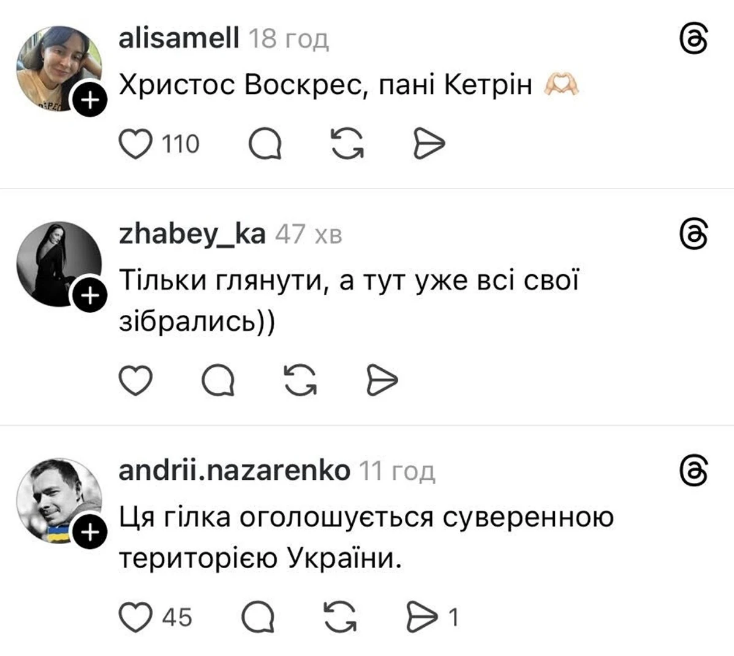Image resolution: width=734 pixels, height=656 pixels.
Task: Follow alisamell using plus badge
Action: pyautogui.click(x=89, y=100)
